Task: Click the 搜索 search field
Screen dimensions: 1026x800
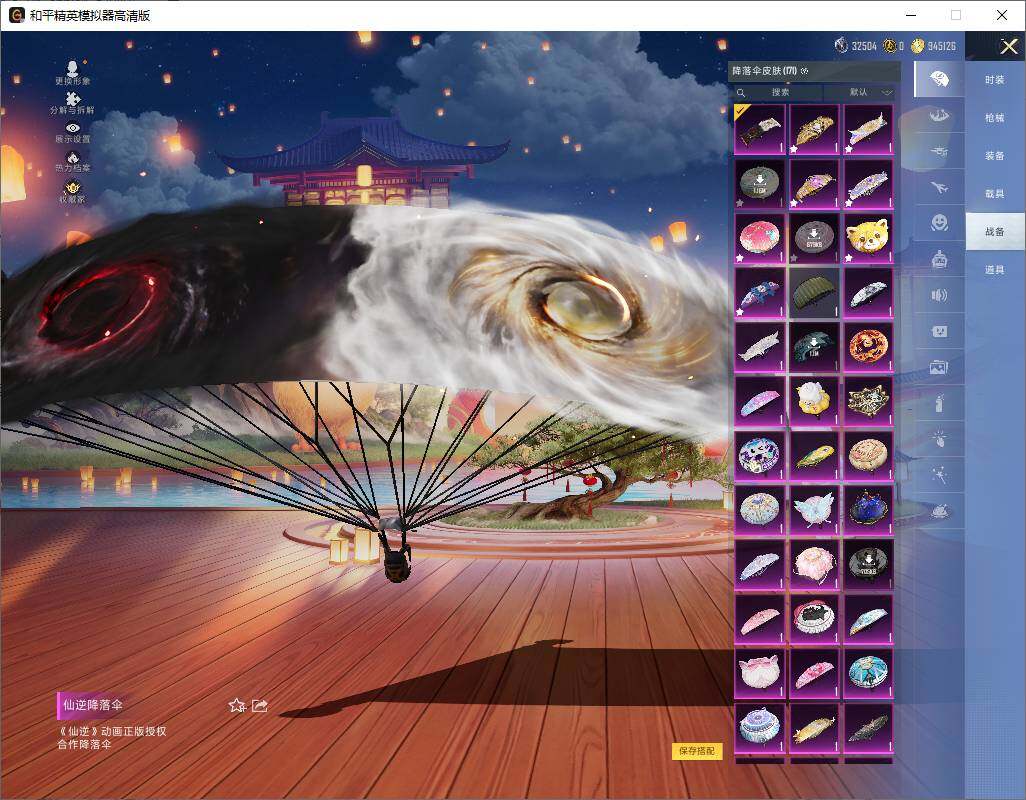Action: (779, 92)
